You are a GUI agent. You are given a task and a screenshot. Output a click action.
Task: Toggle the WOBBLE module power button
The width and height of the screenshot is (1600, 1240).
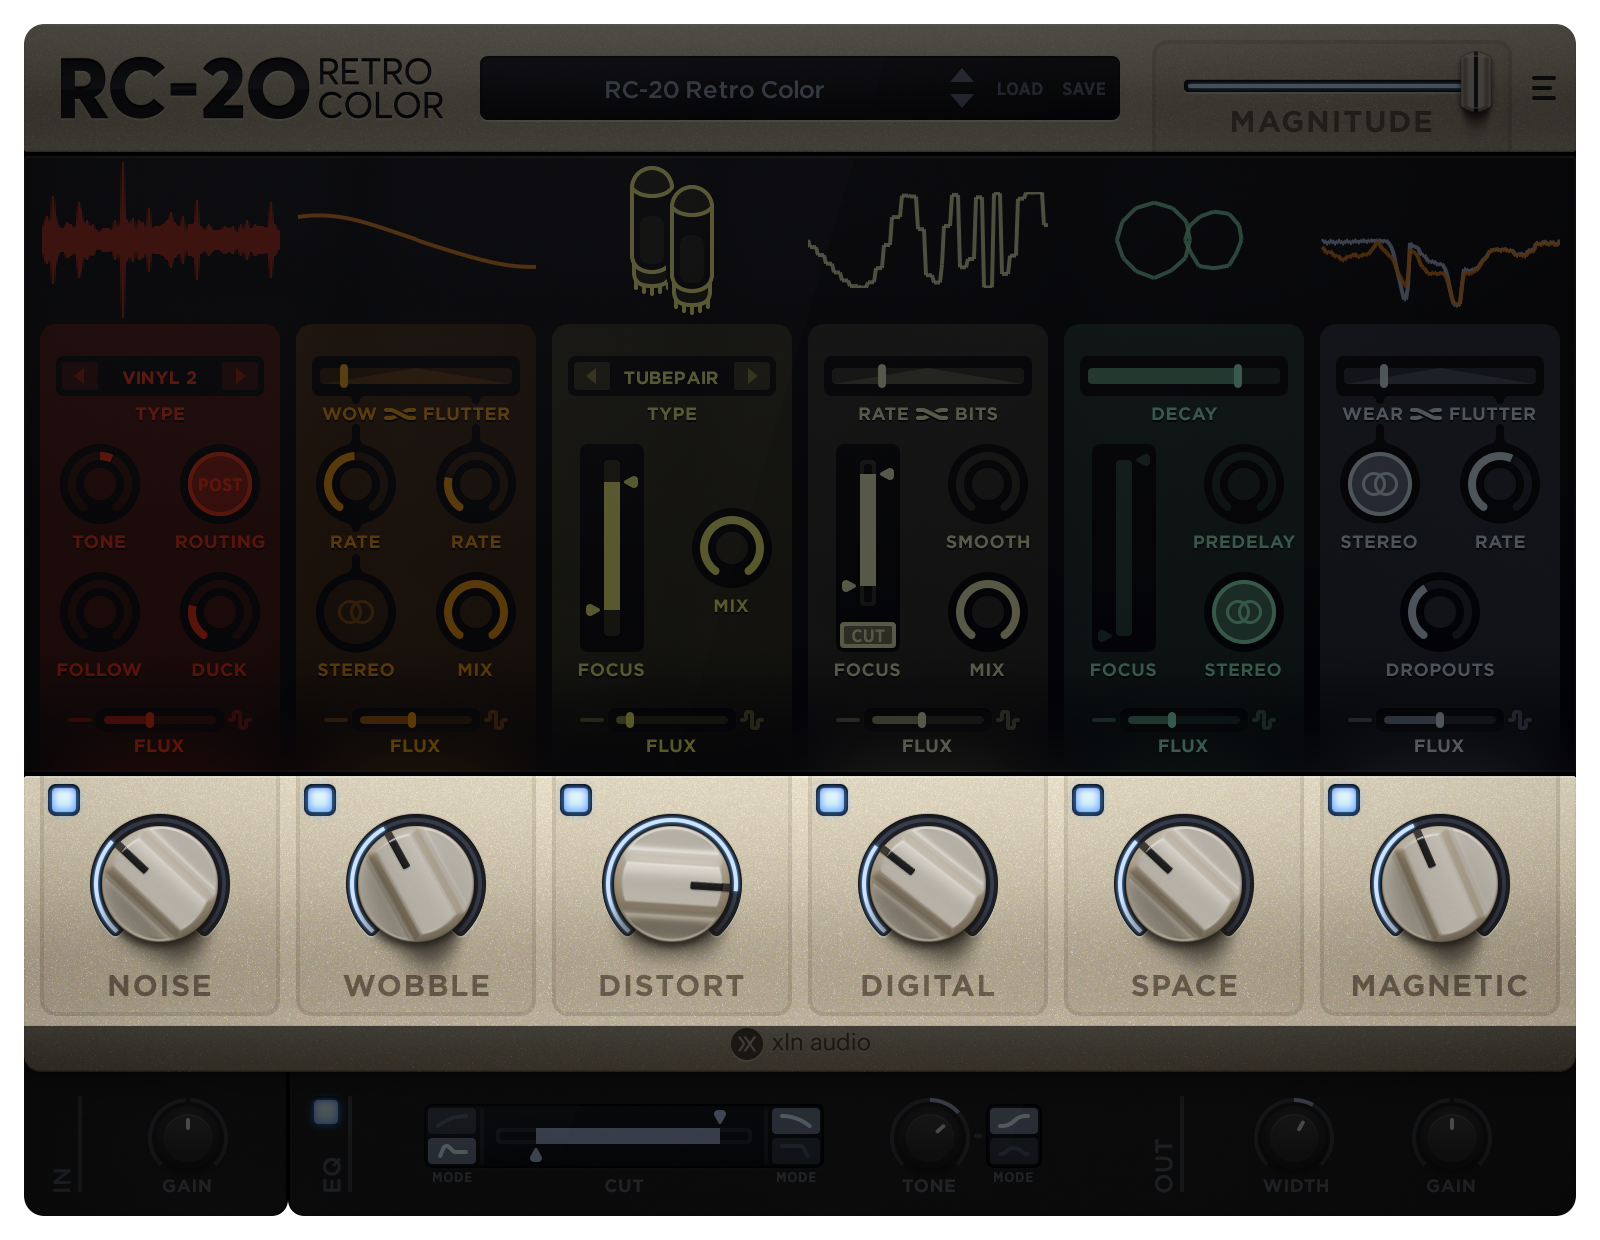pos(320,800)
